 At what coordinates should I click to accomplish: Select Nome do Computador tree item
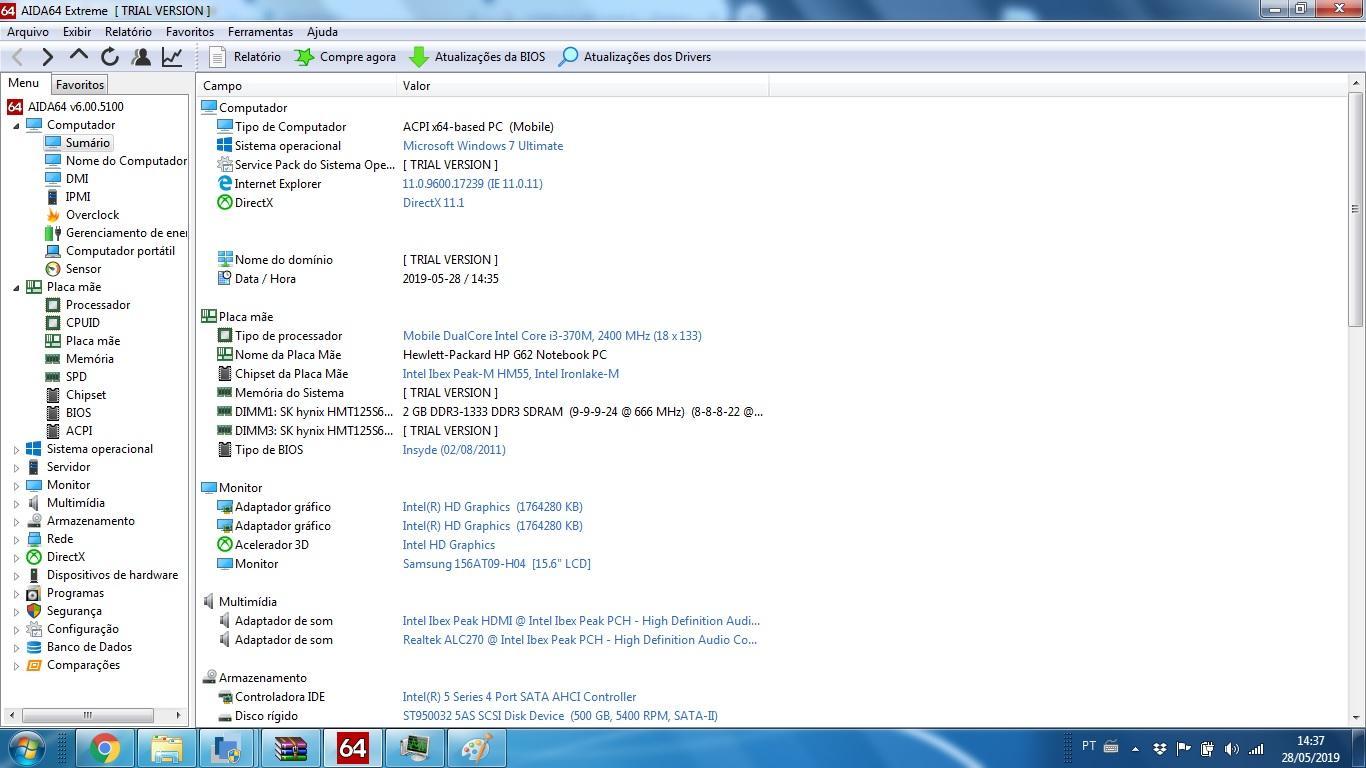126,161
